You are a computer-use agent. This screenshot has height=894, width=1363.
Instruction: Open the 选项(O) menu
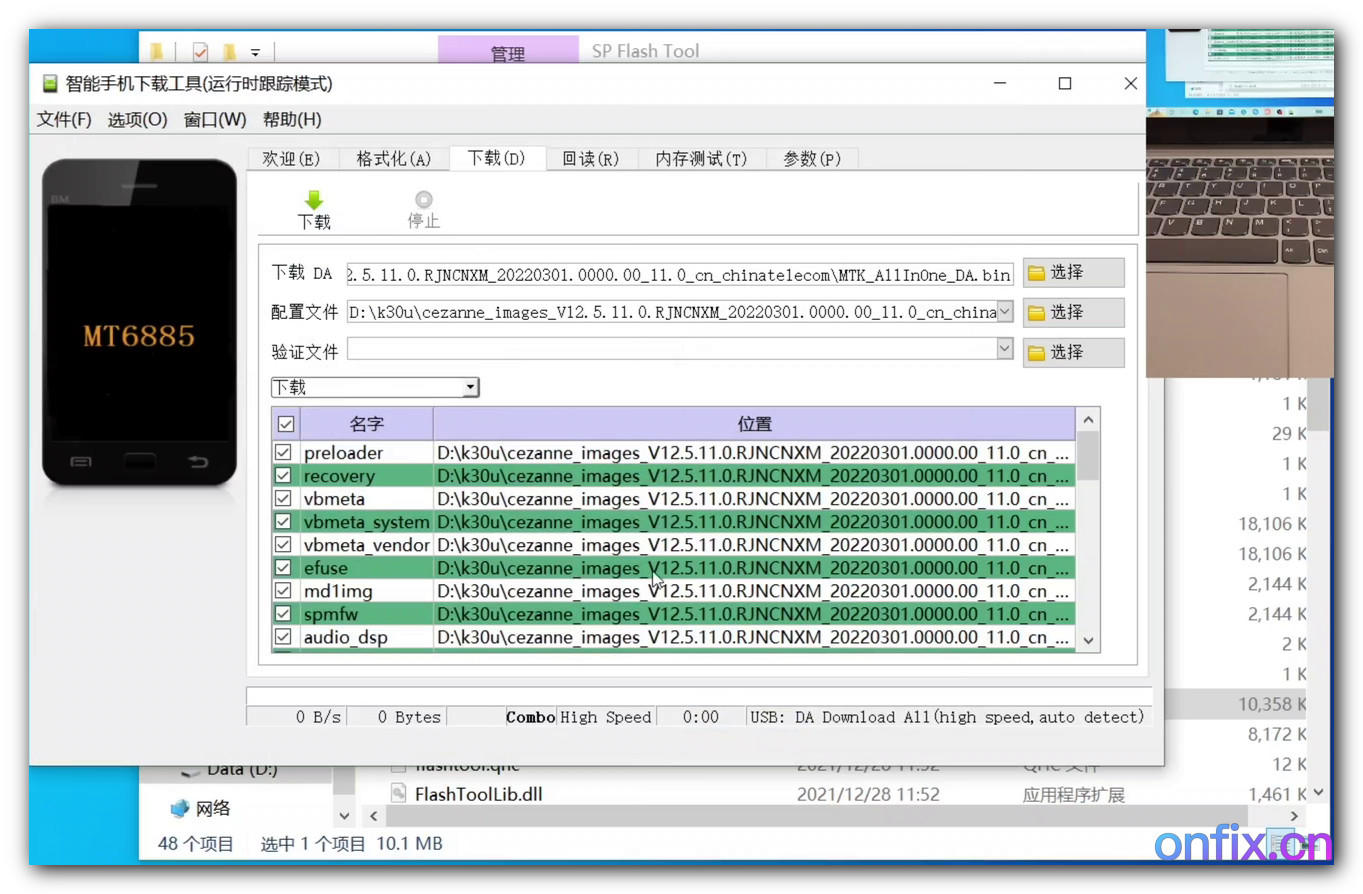pos(137,120)
